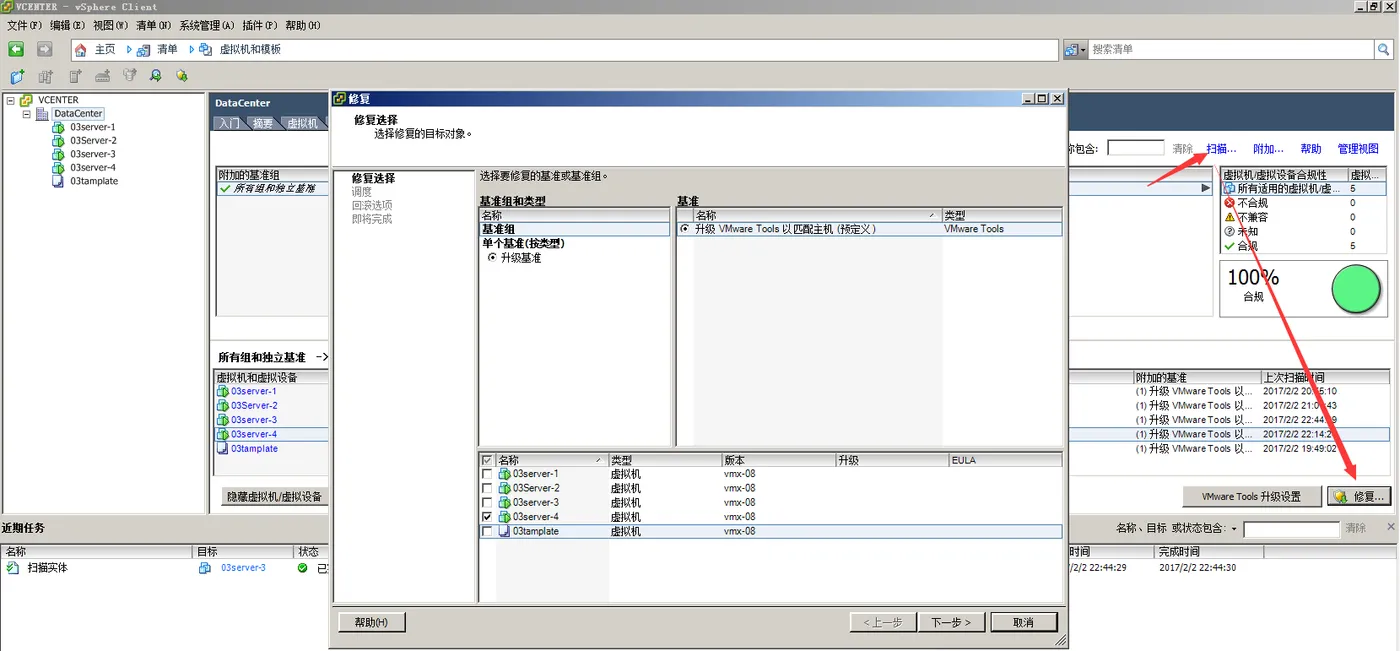This screenshot has width=1400, height=651.
Task: Select the 升级基准 radio button
Action: [492, 258]
